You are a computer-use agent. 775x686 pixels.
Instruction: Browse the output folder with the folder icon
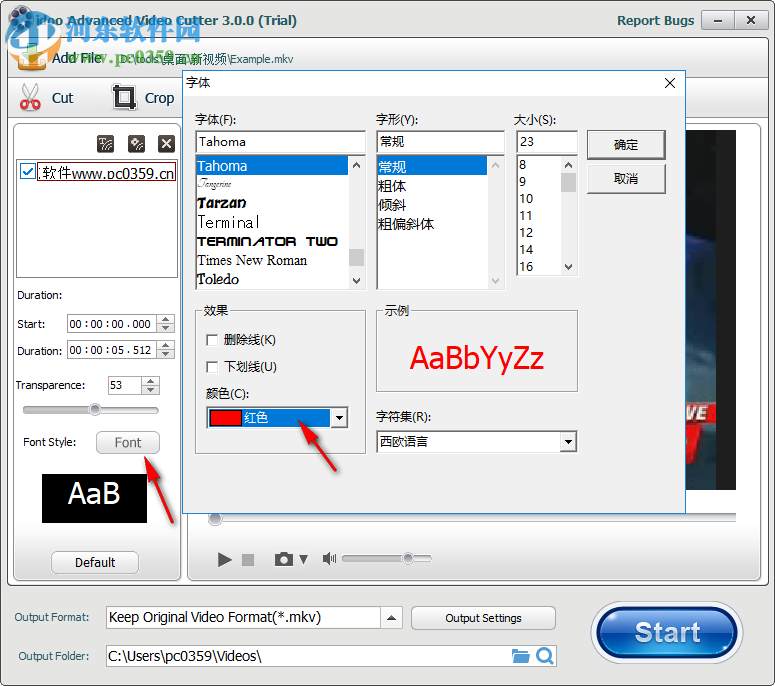point(520,656)
